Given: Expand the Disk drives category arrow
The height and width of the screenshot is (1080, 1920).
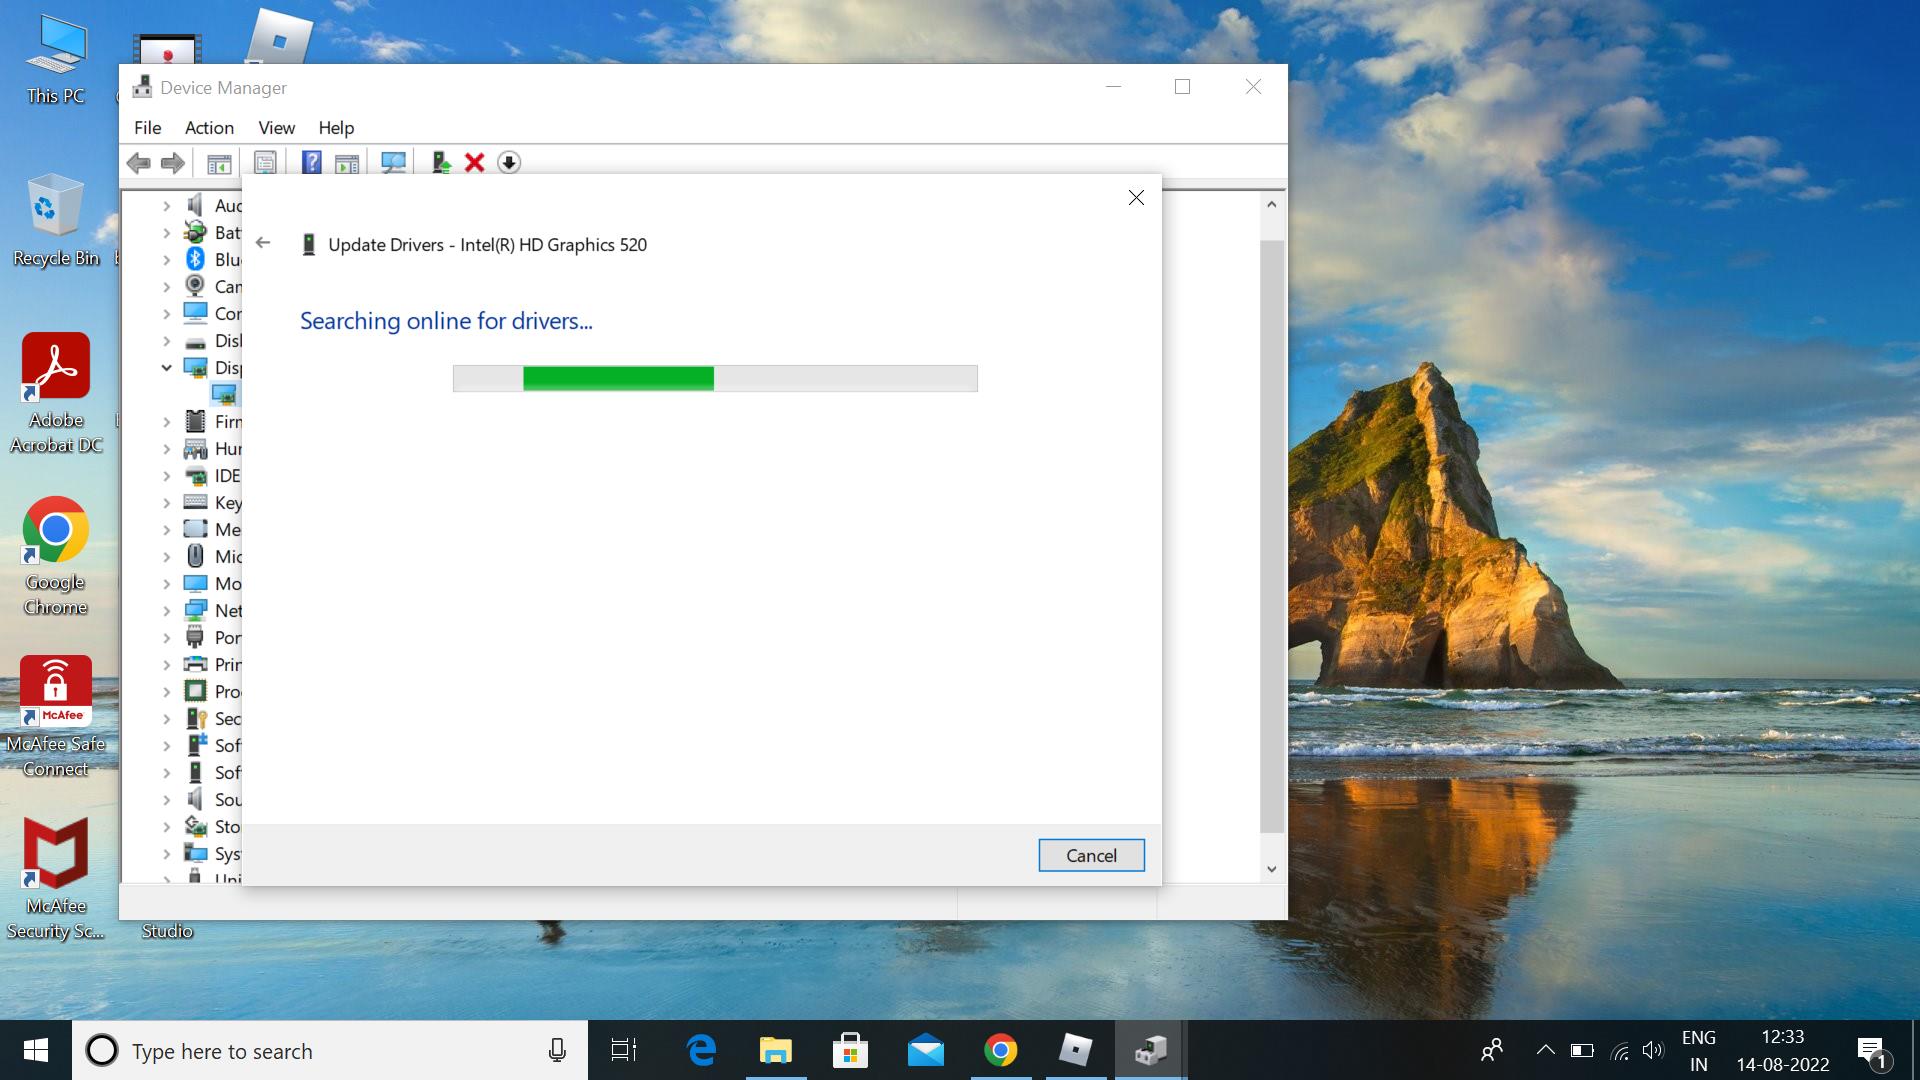Looking at the screenshot, I should 167,341.
